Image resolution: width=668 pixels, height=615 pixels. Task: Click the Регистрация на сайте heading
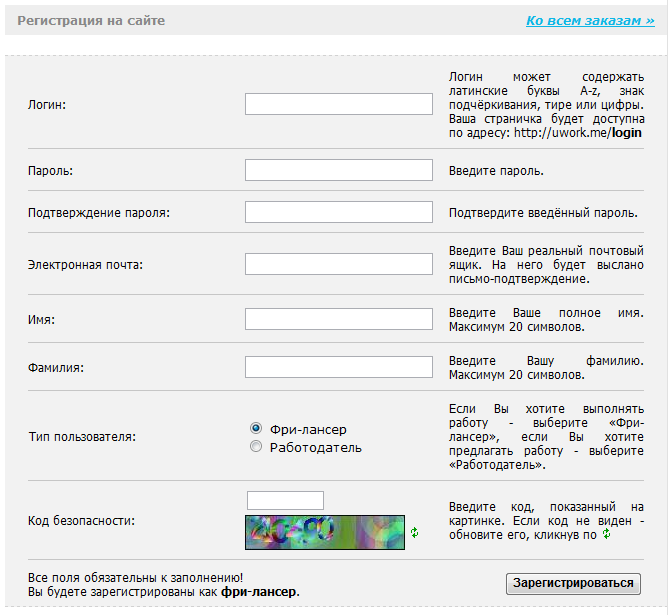point(91,21)
